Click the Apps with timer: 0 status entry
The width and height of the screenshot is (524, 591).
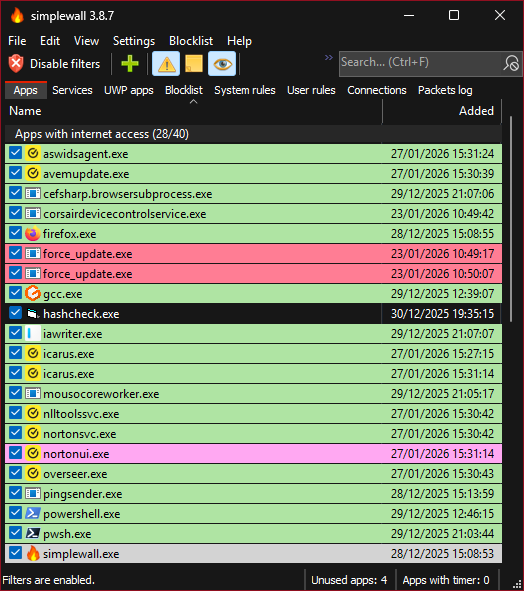(446, 580)
